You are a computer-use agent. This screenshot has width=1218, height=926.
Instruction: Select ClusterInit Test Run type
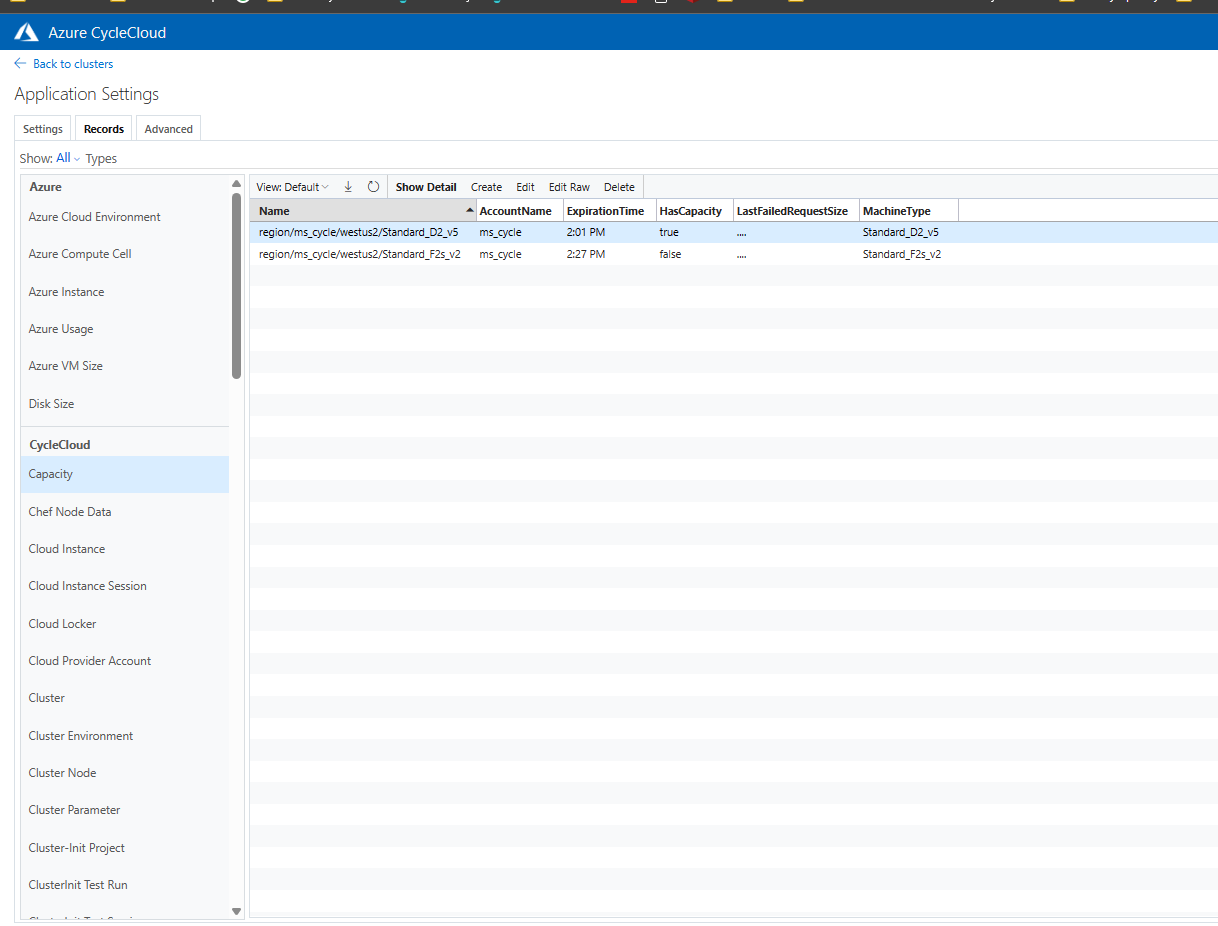coord(124,885)
